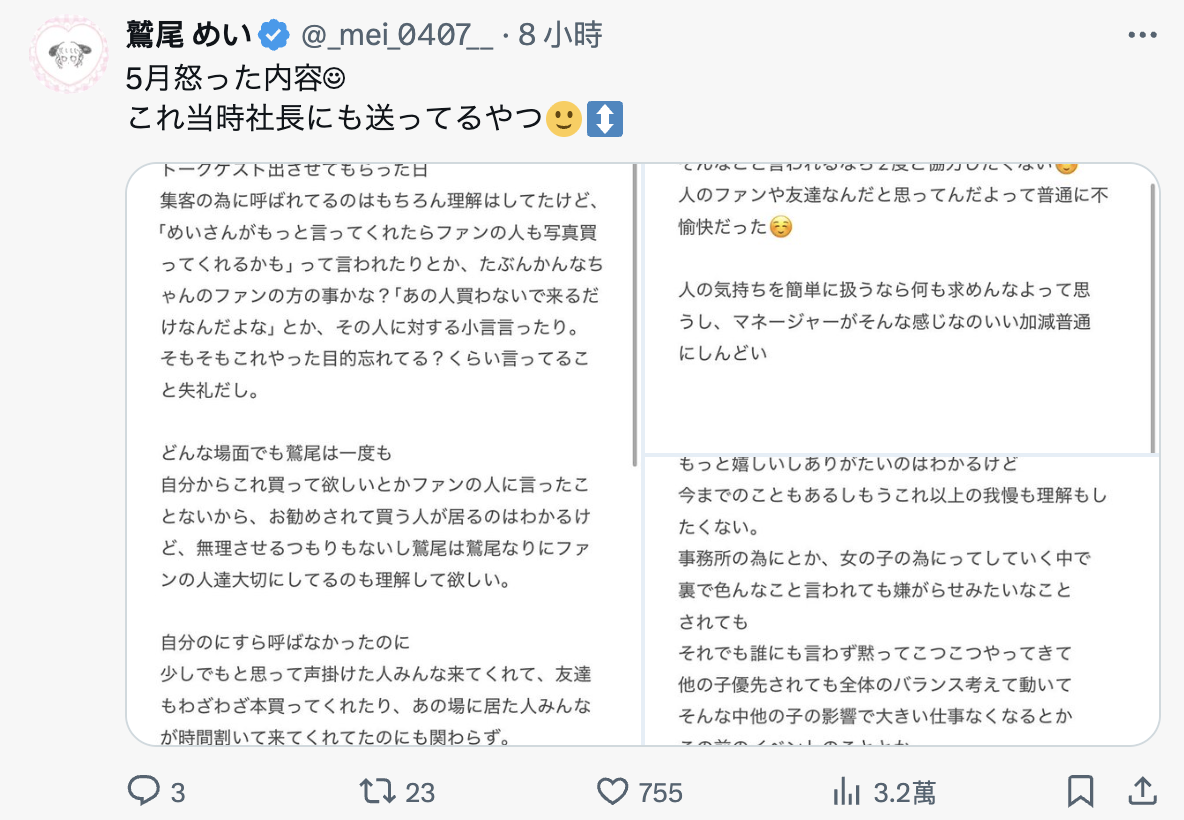Click the 3.2萬 views count
This screenshot has width=1184, height=820.
905,792
